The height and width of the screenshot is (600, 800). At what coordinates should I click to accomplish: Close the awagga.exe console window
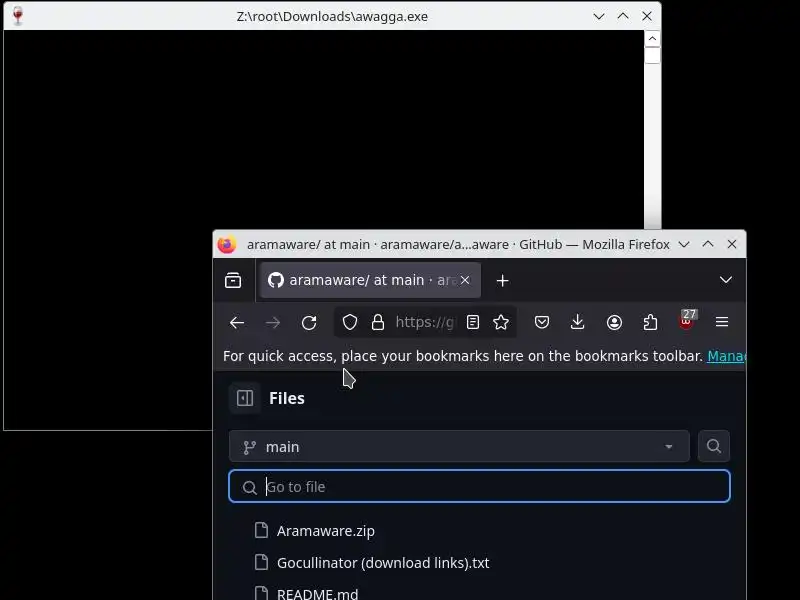tap(647, 16)
